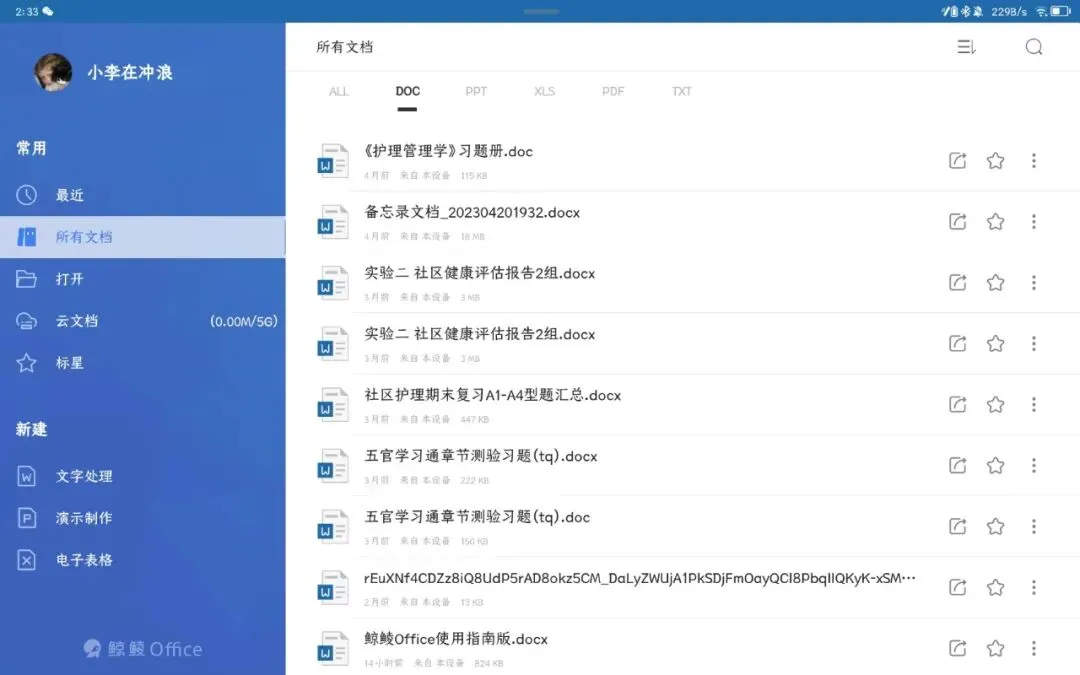Image resolution: width=1080 pixels, height=675 pixels.
Task: Open more options for 《护理管理学》习题册.doc
Action: [x=1034, y=160]
